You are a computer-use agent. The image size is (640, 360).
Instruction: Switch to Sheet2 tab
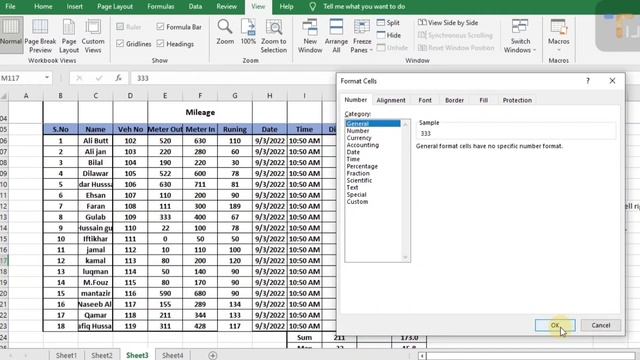point(102,356)
